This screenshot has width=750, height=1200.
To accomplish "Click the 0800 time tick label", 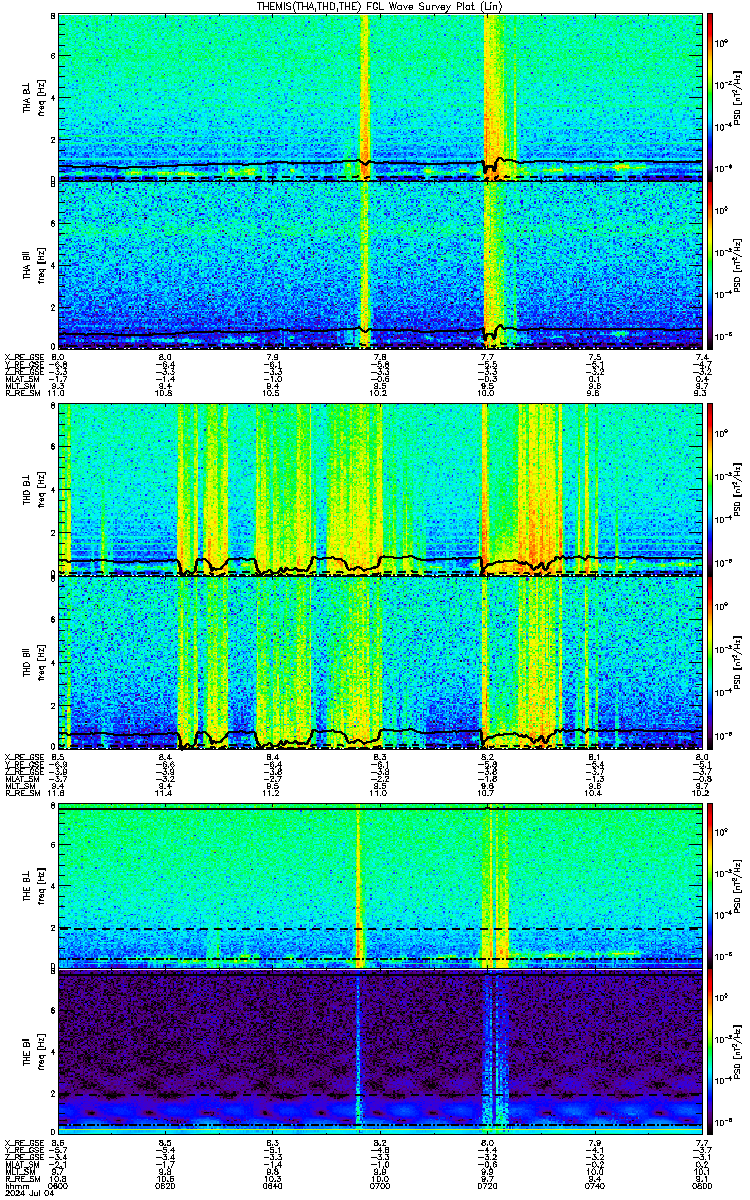I will click(701, 1184).
